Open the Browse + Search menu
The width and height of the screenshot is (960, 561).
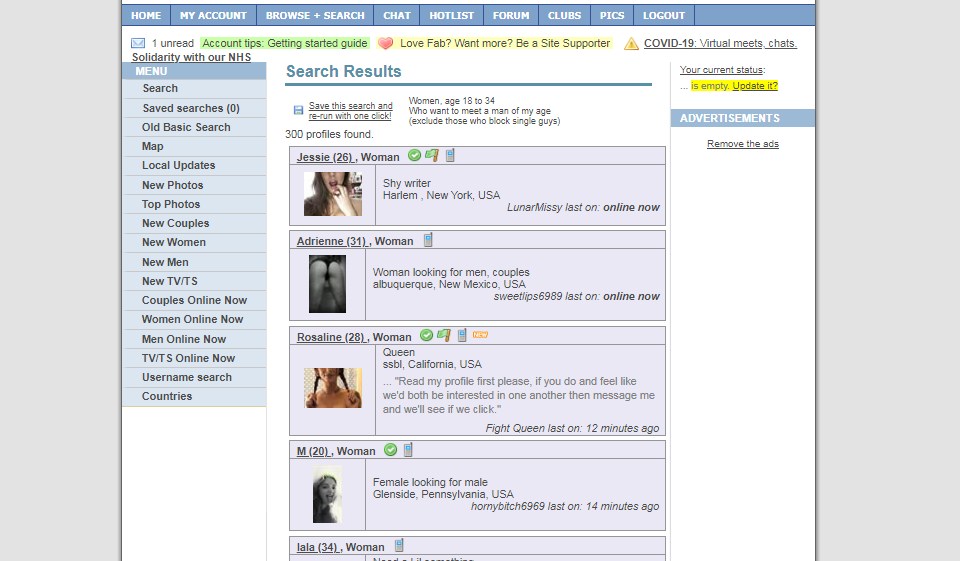(315, 16)
